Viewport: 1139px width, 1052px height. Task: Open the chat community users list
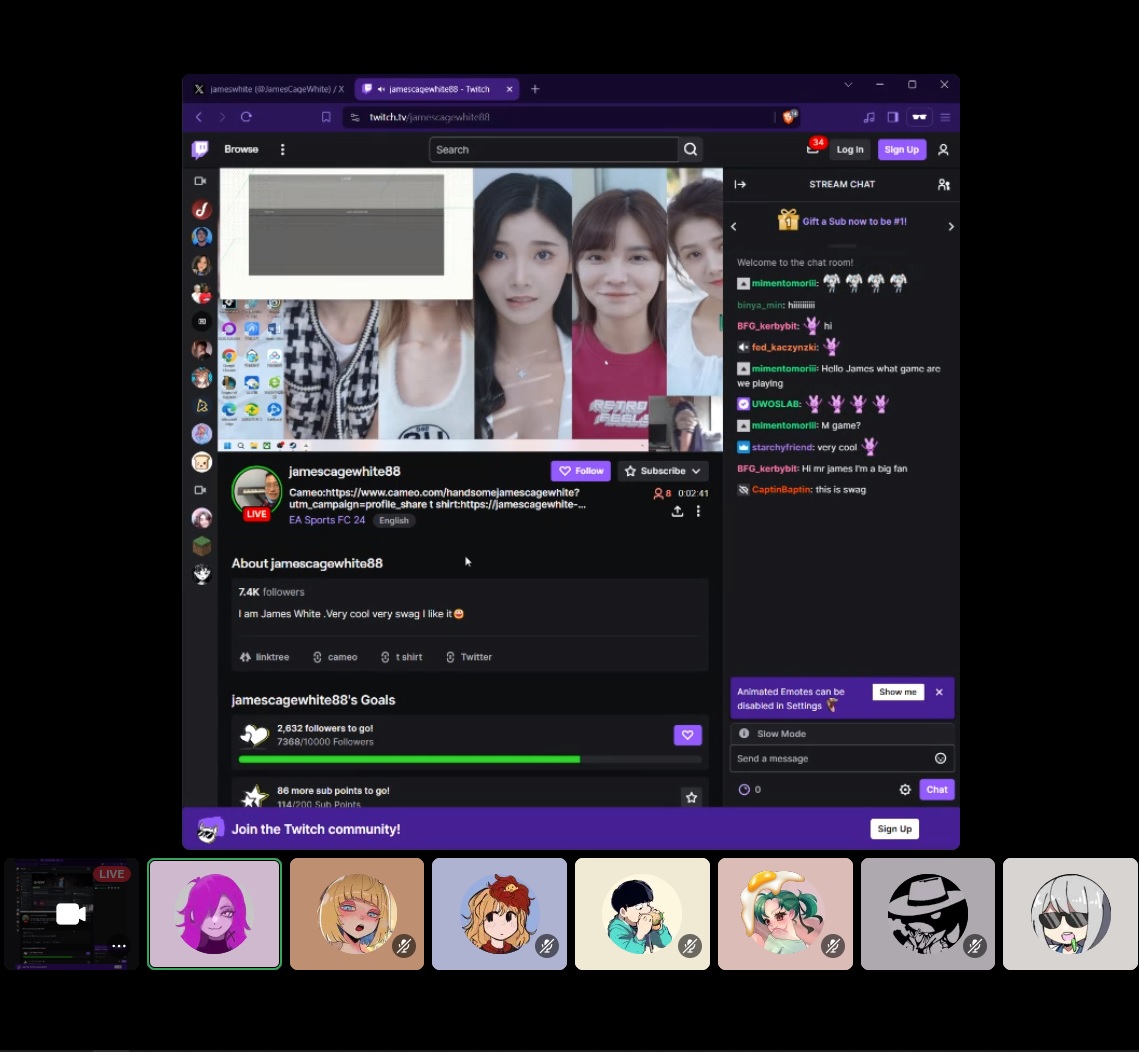[944, 185]
